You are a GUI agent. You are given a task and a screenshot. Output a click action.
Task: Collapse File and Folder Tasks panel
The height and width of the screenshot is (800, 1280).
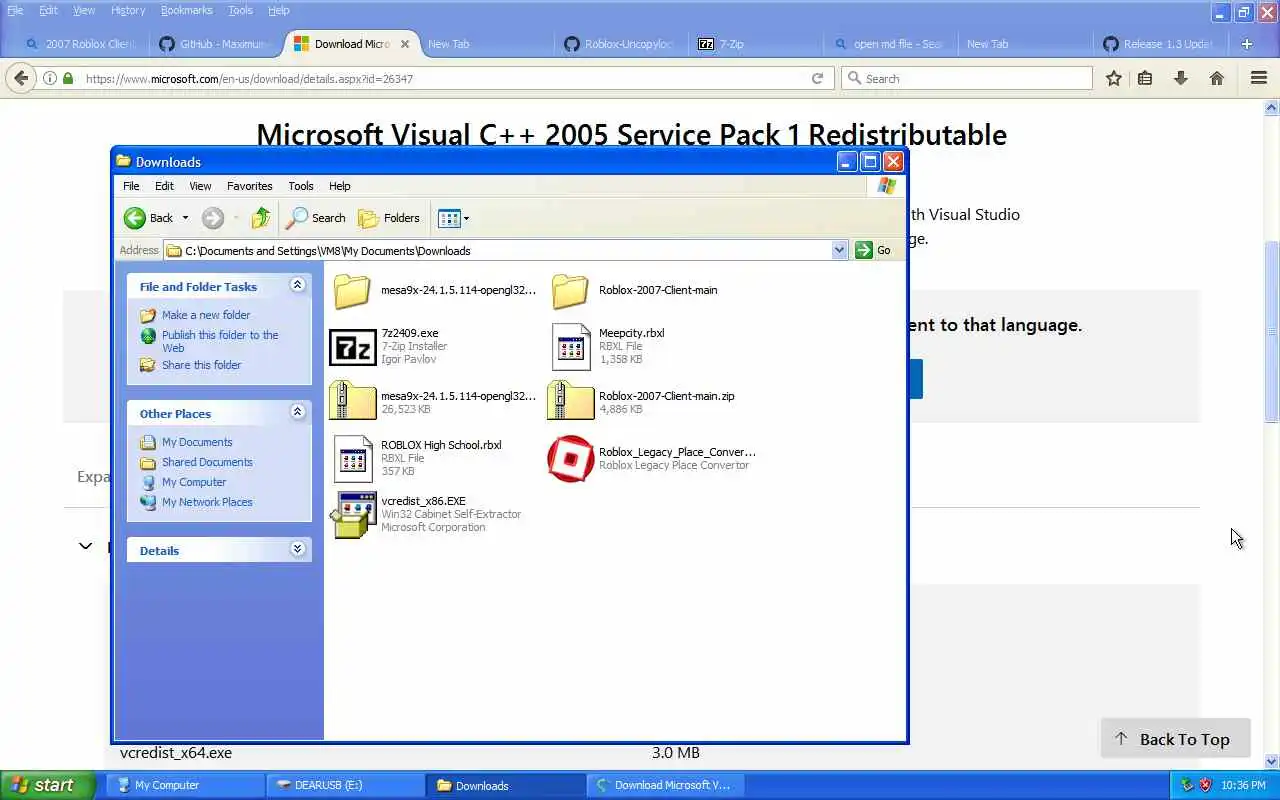[297, 285]
